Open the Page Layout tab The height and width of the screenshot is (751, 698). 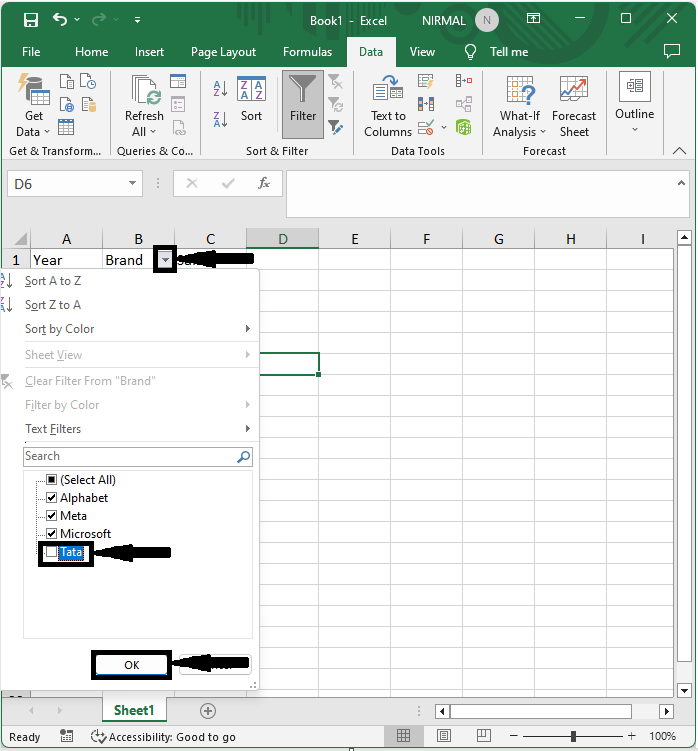[x=223, y=52]
